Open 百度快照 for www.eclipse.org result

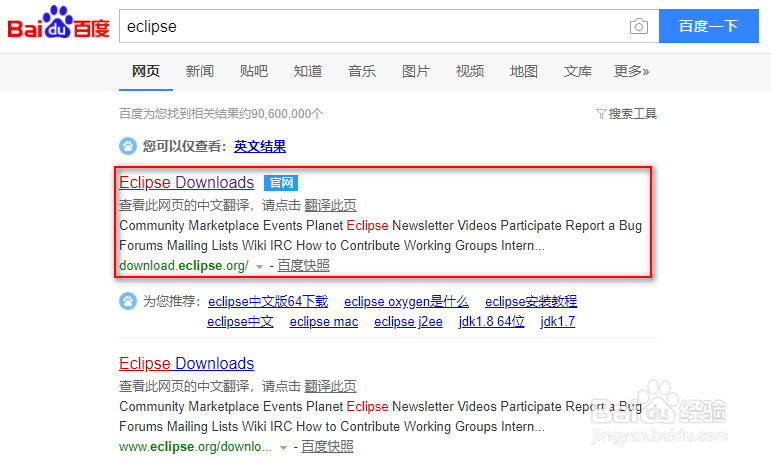327,446
